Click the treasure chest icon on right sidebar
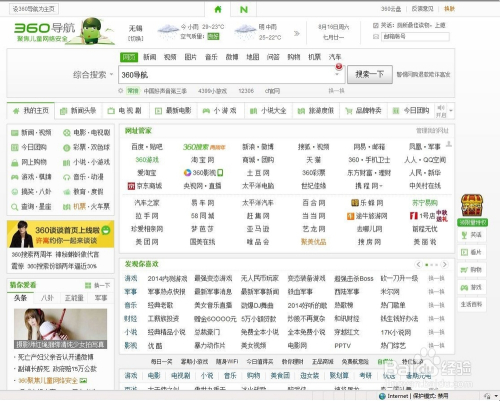The width and height of the screenshot is (500, 401). (472, 205)
